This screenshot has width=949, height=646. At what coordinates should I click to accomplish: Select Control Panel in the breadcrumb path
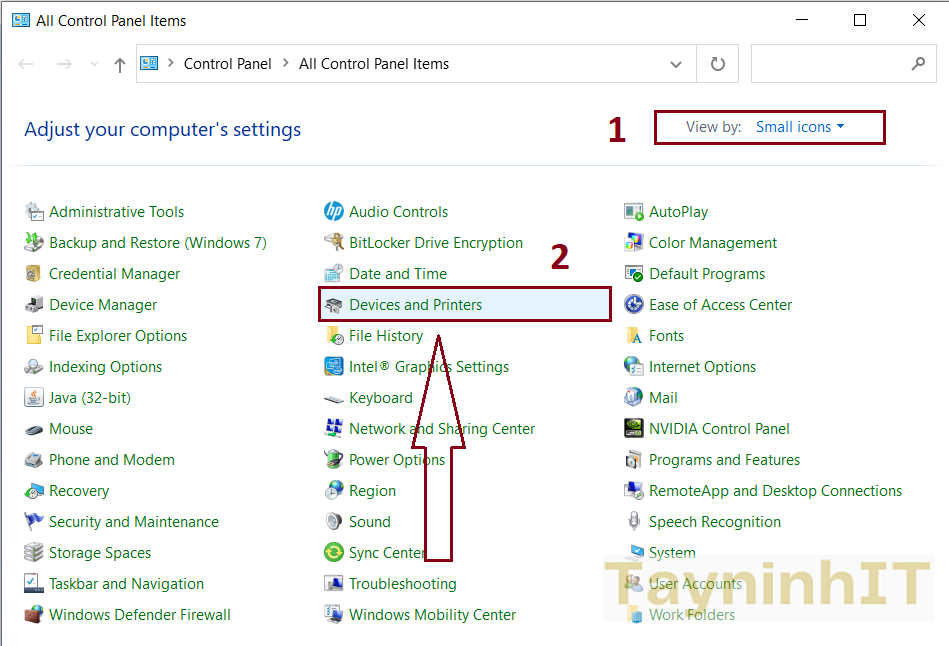tap(227, 64)
